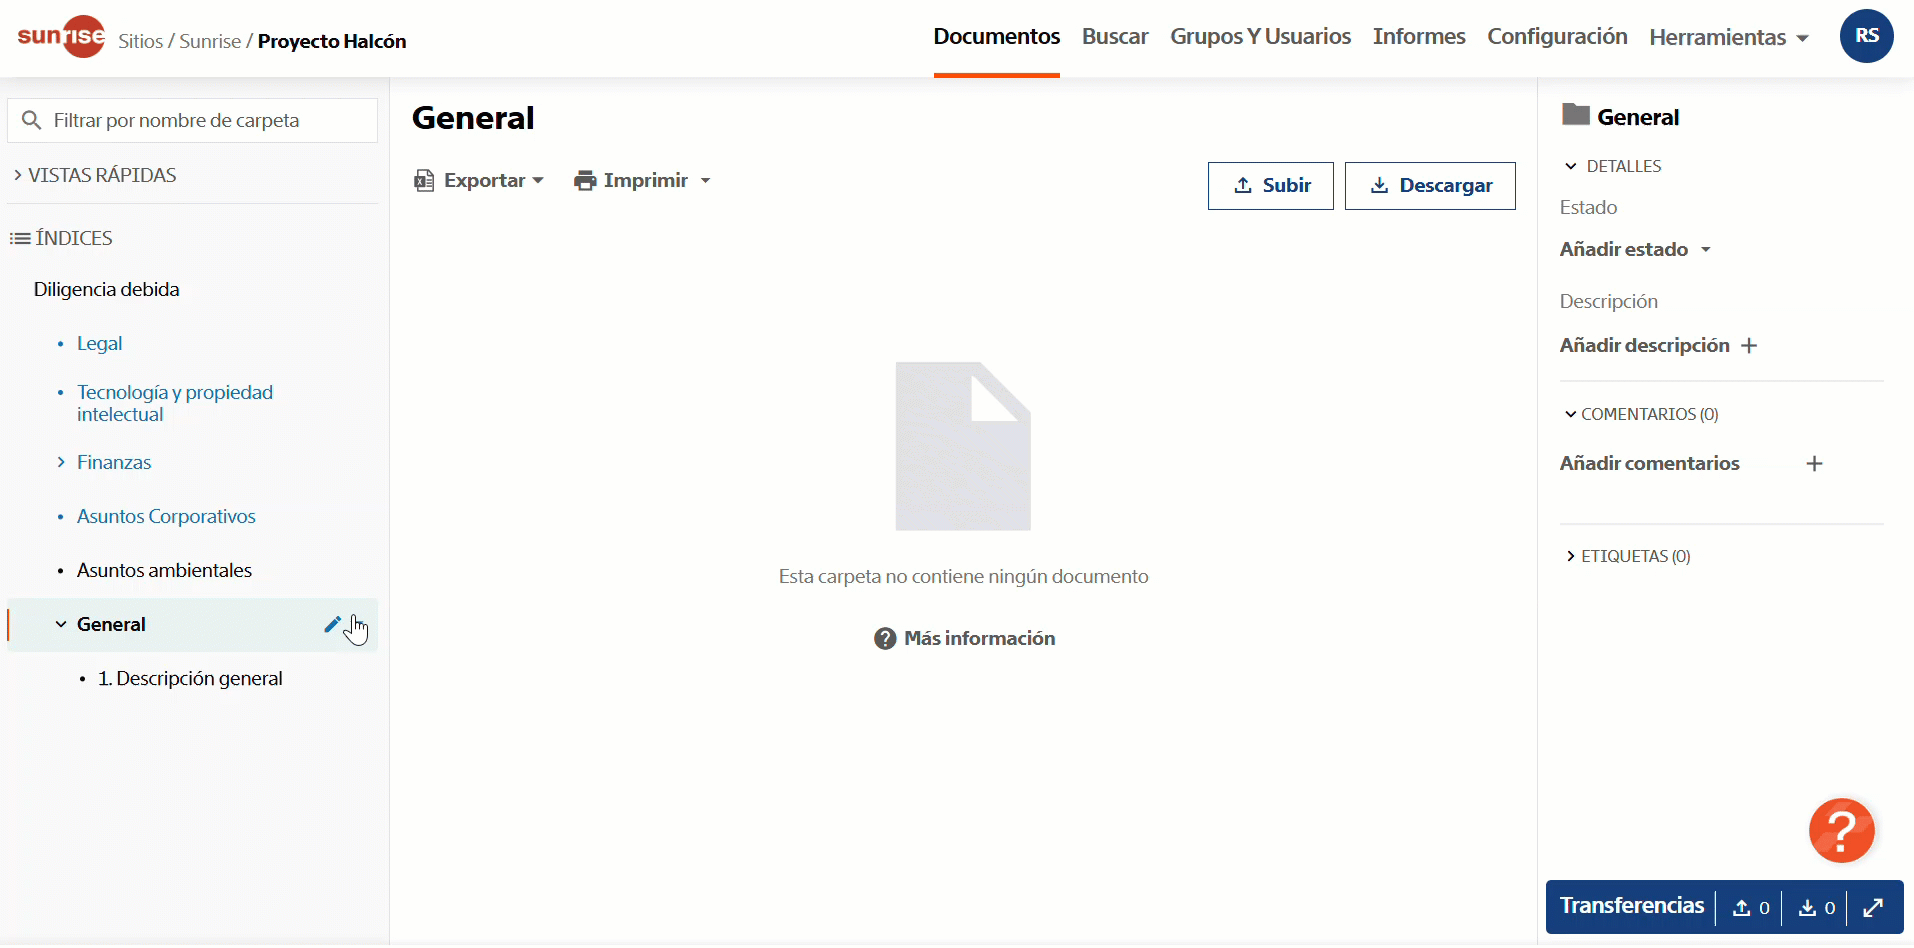Viewport: 1914px width, 948px height.
Task: Collapse the General folder chevron
Action: pos(61,624)
